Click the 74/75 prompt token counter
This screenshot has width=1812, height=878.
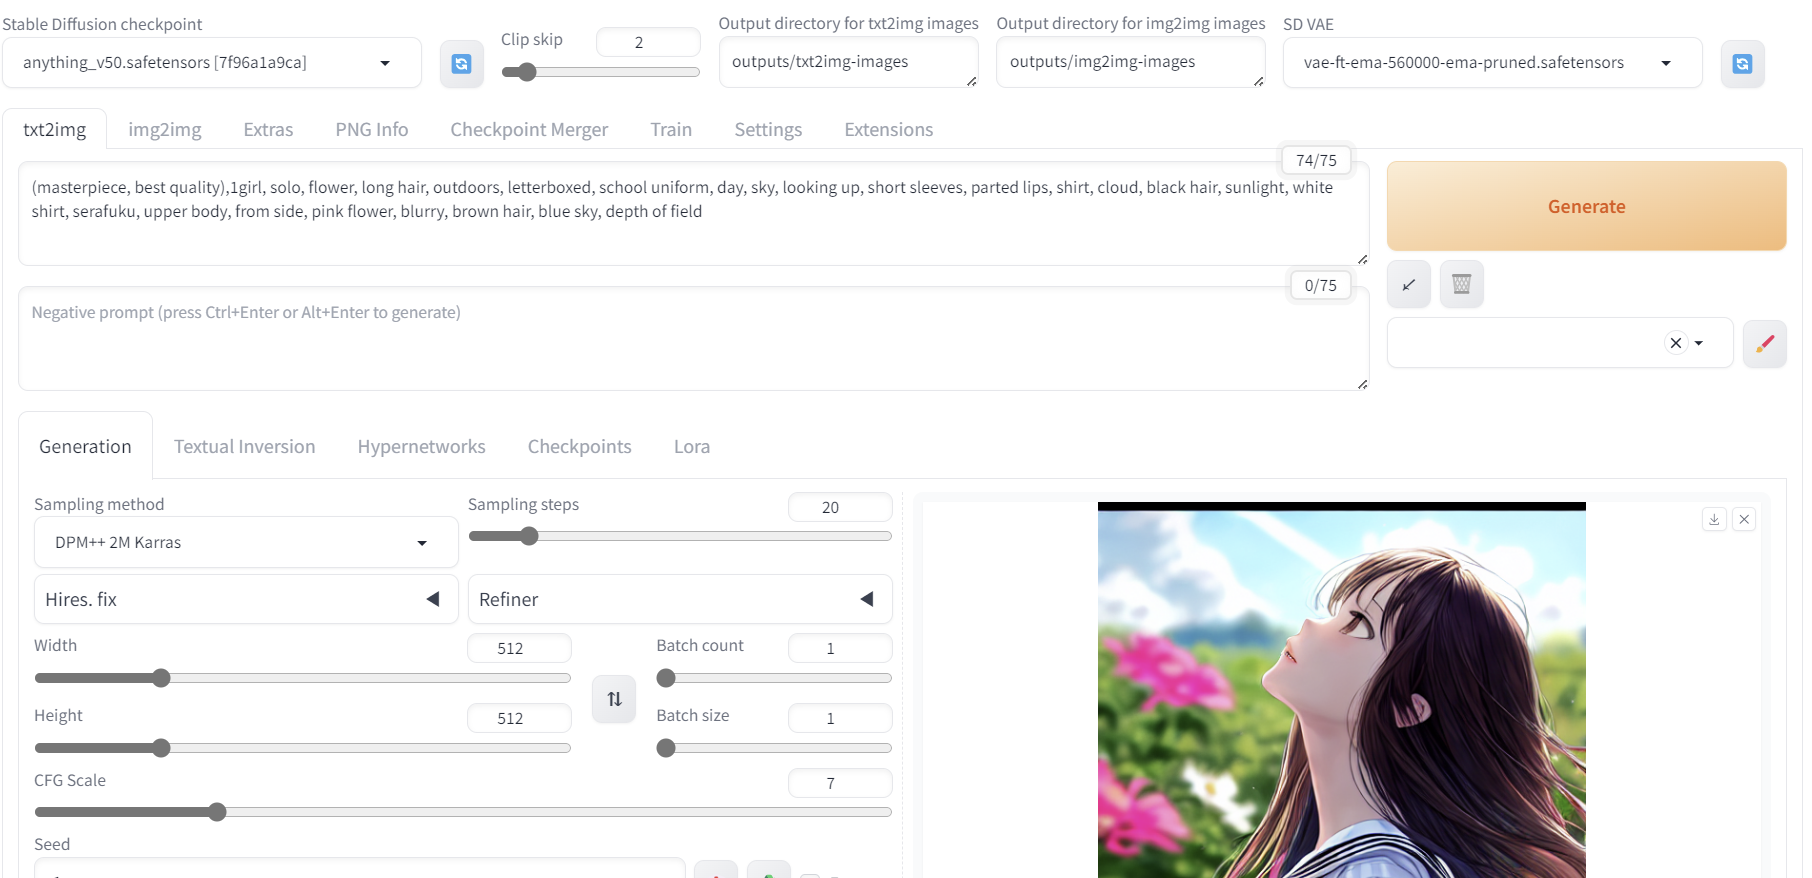(x=1316, y=160)
